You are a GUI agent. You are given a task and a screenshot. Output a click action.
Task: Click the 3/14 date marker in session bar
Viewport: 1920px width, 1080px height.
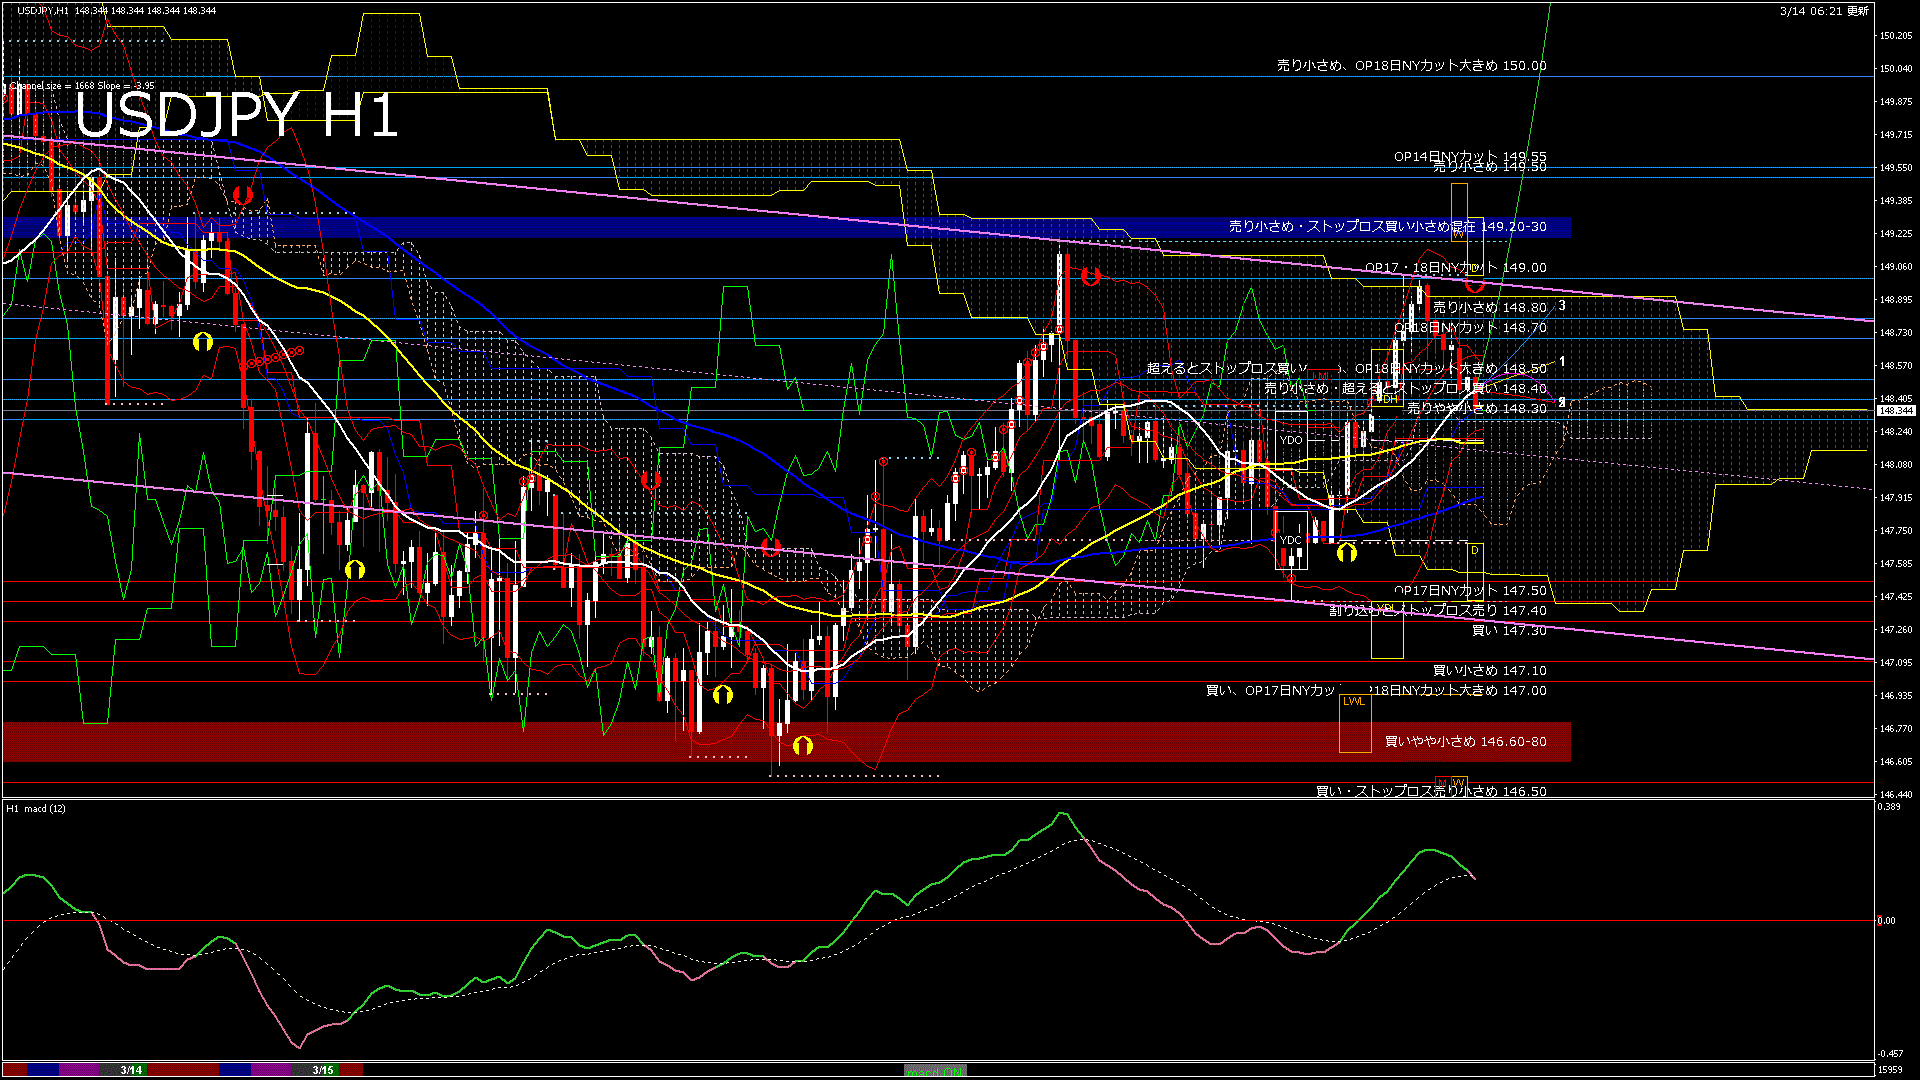131,1070
